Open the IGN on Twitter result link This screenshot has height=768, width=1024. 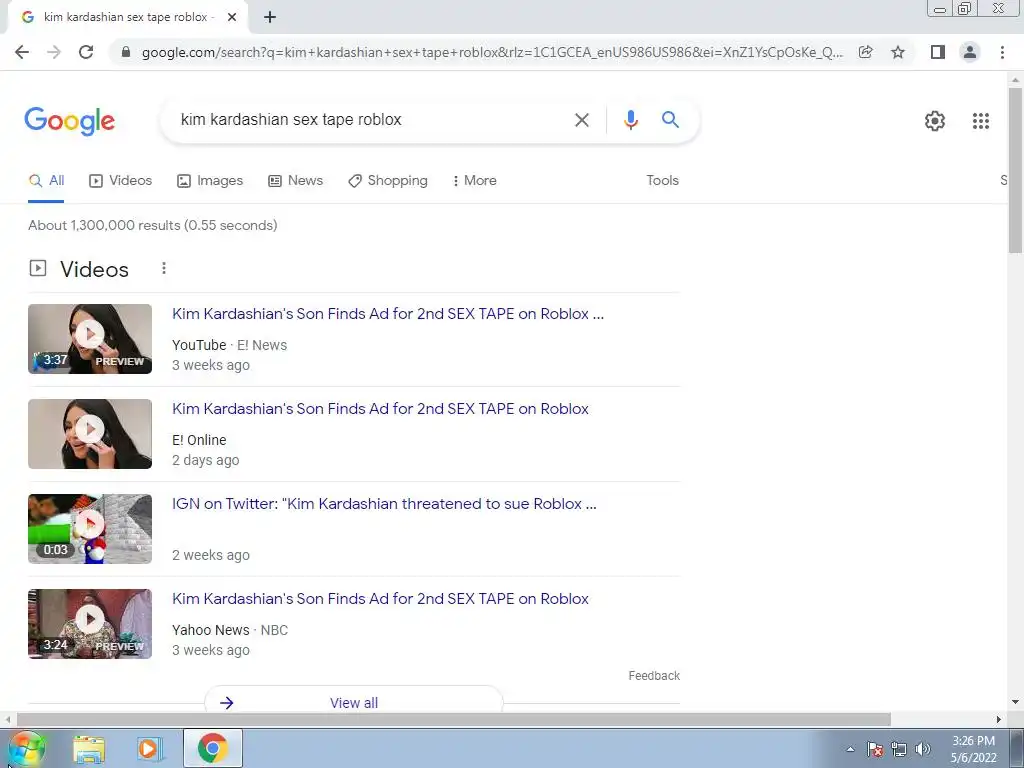[x=384, y=504]
